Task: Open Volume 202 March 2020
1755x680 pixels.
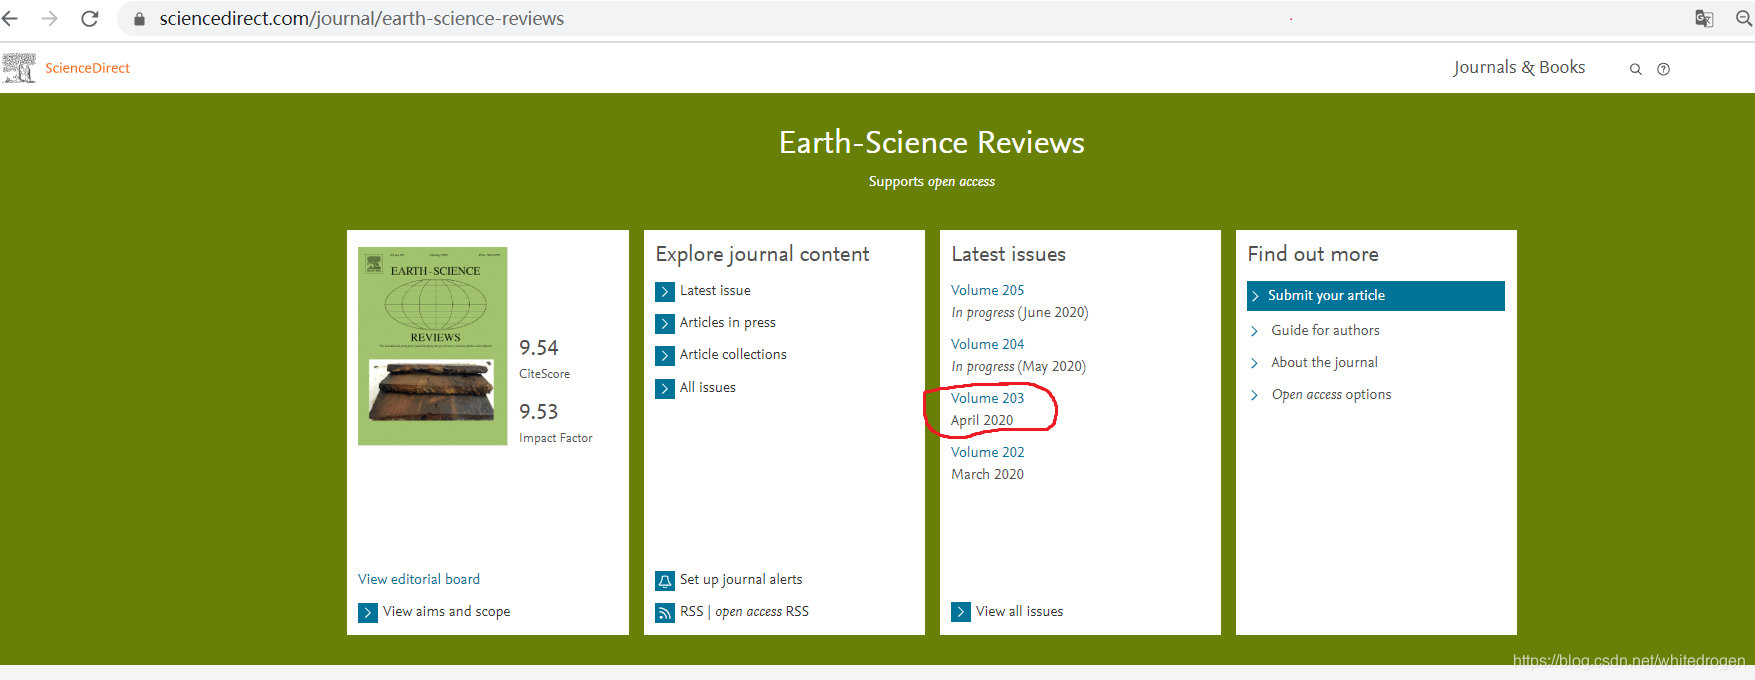Action: (987, 452)
